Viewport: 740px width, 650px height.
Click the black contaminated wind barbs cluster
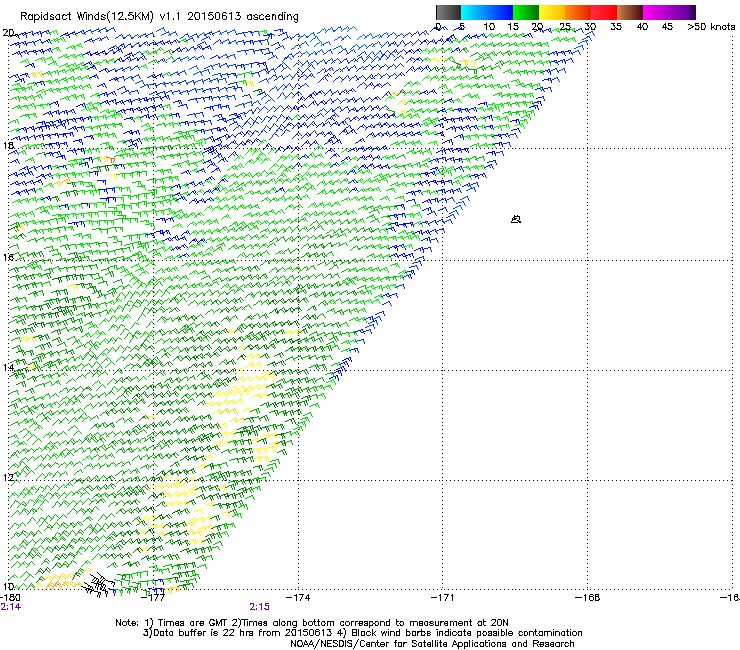[99, 584]
